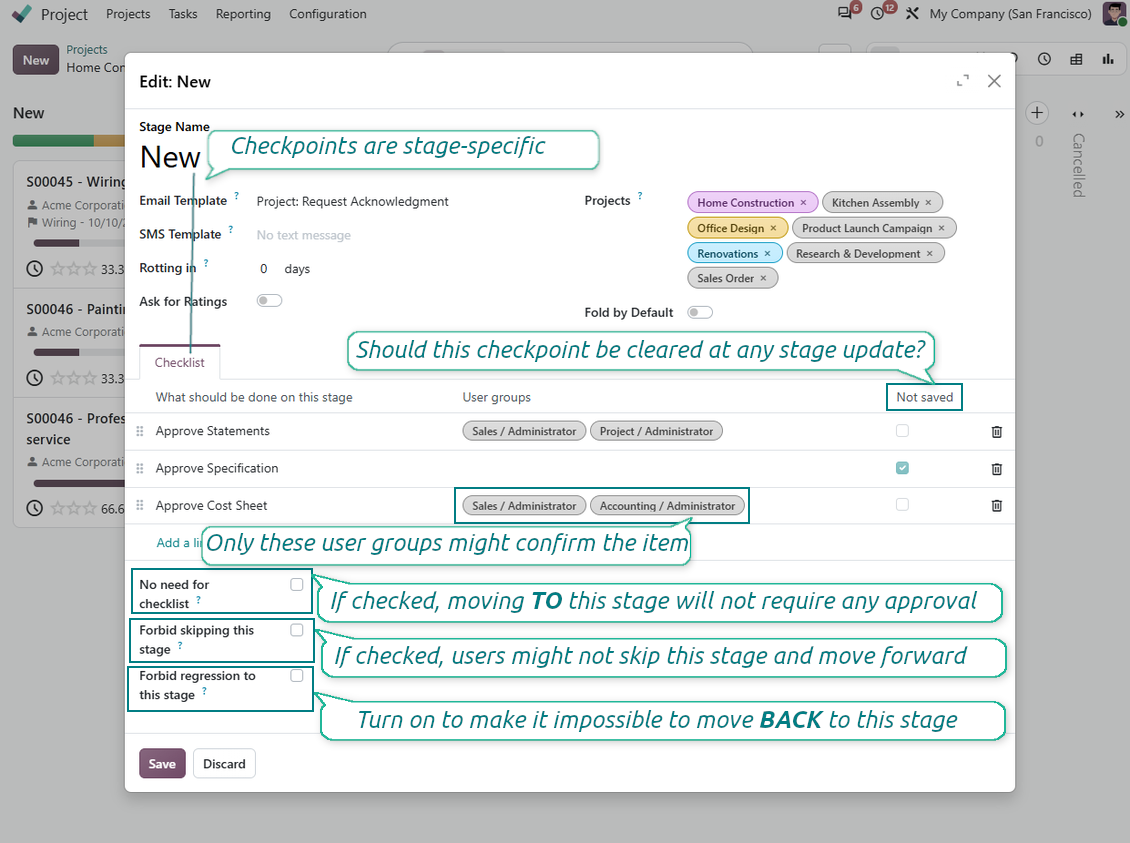Click the Stage Name field New
This screenshot has width=1130, height=843.
pyautogui.click(x=171, y=157)
